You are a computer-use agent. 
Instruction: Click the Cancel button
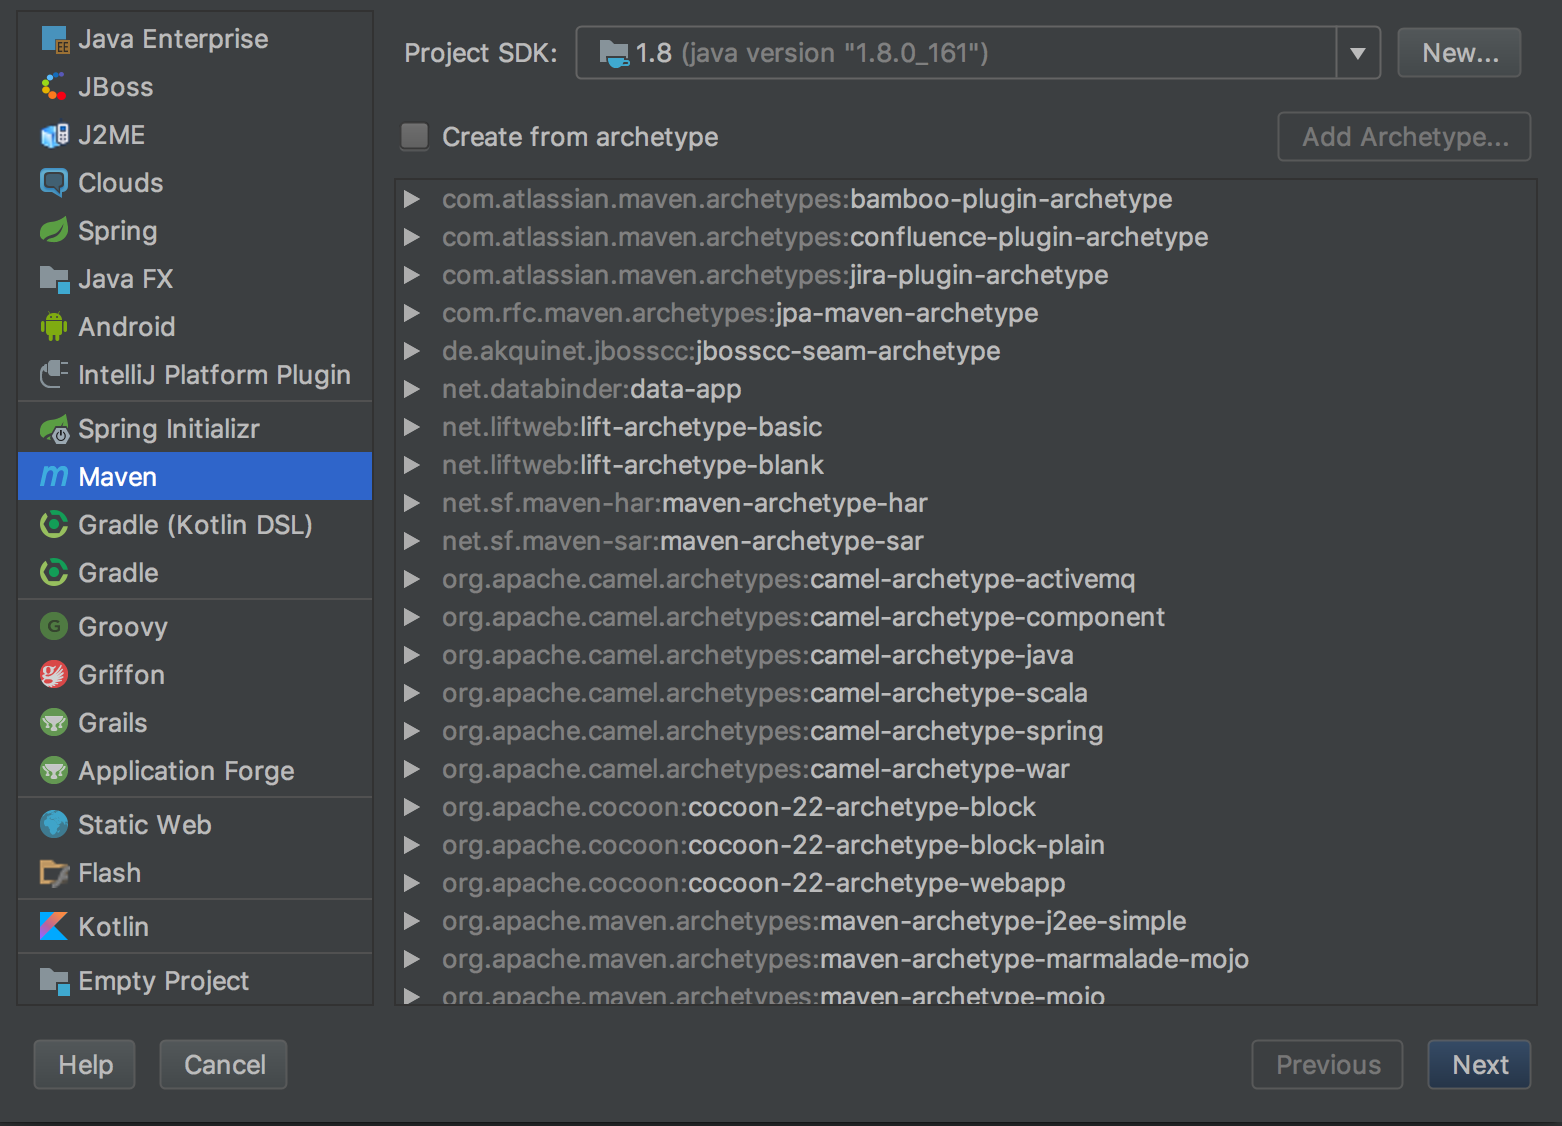pyautogui.click(x=224, y=1065)
